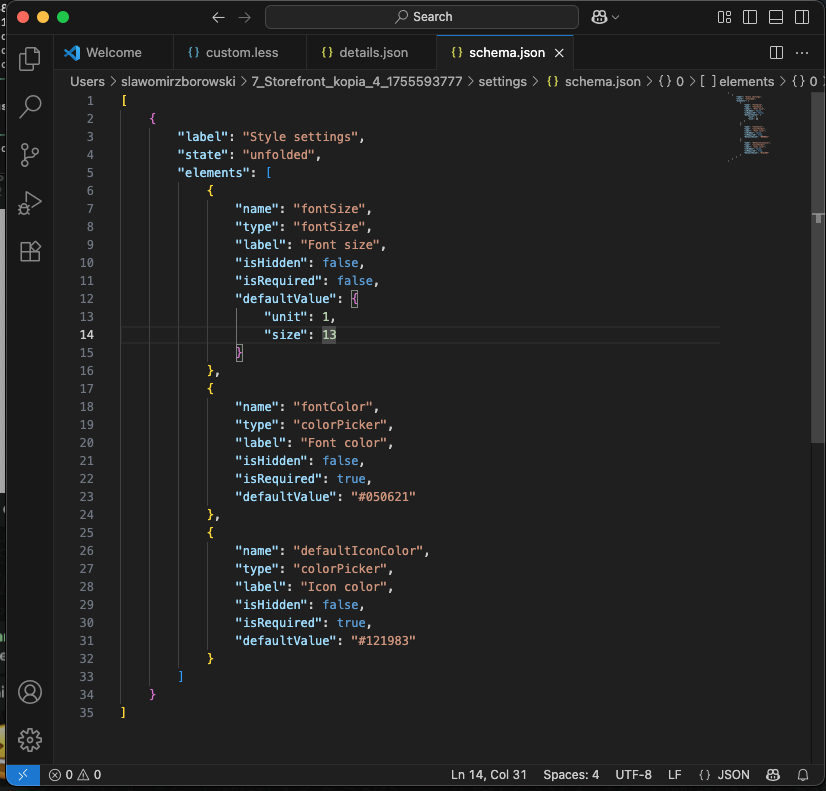The height and width of the screenshot is (791, 826).
Task: Click the minimap code overview
Action: click(x=750, y=125)
